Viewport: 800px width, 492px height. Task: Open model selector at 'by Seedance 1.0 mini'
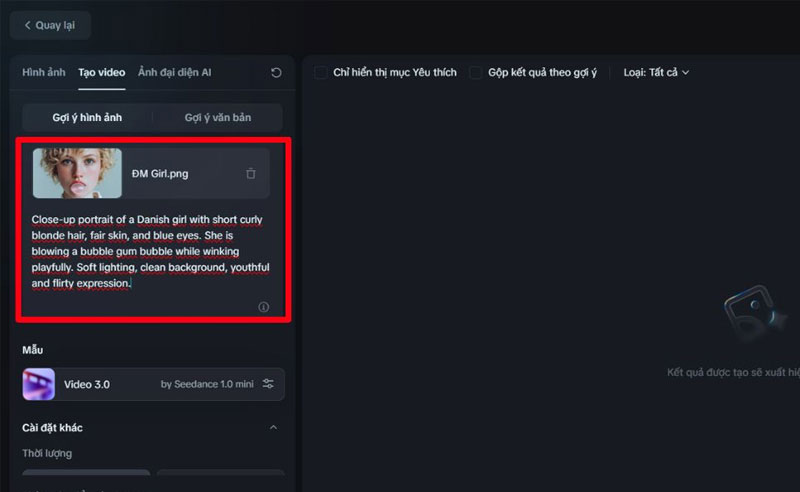207,384
